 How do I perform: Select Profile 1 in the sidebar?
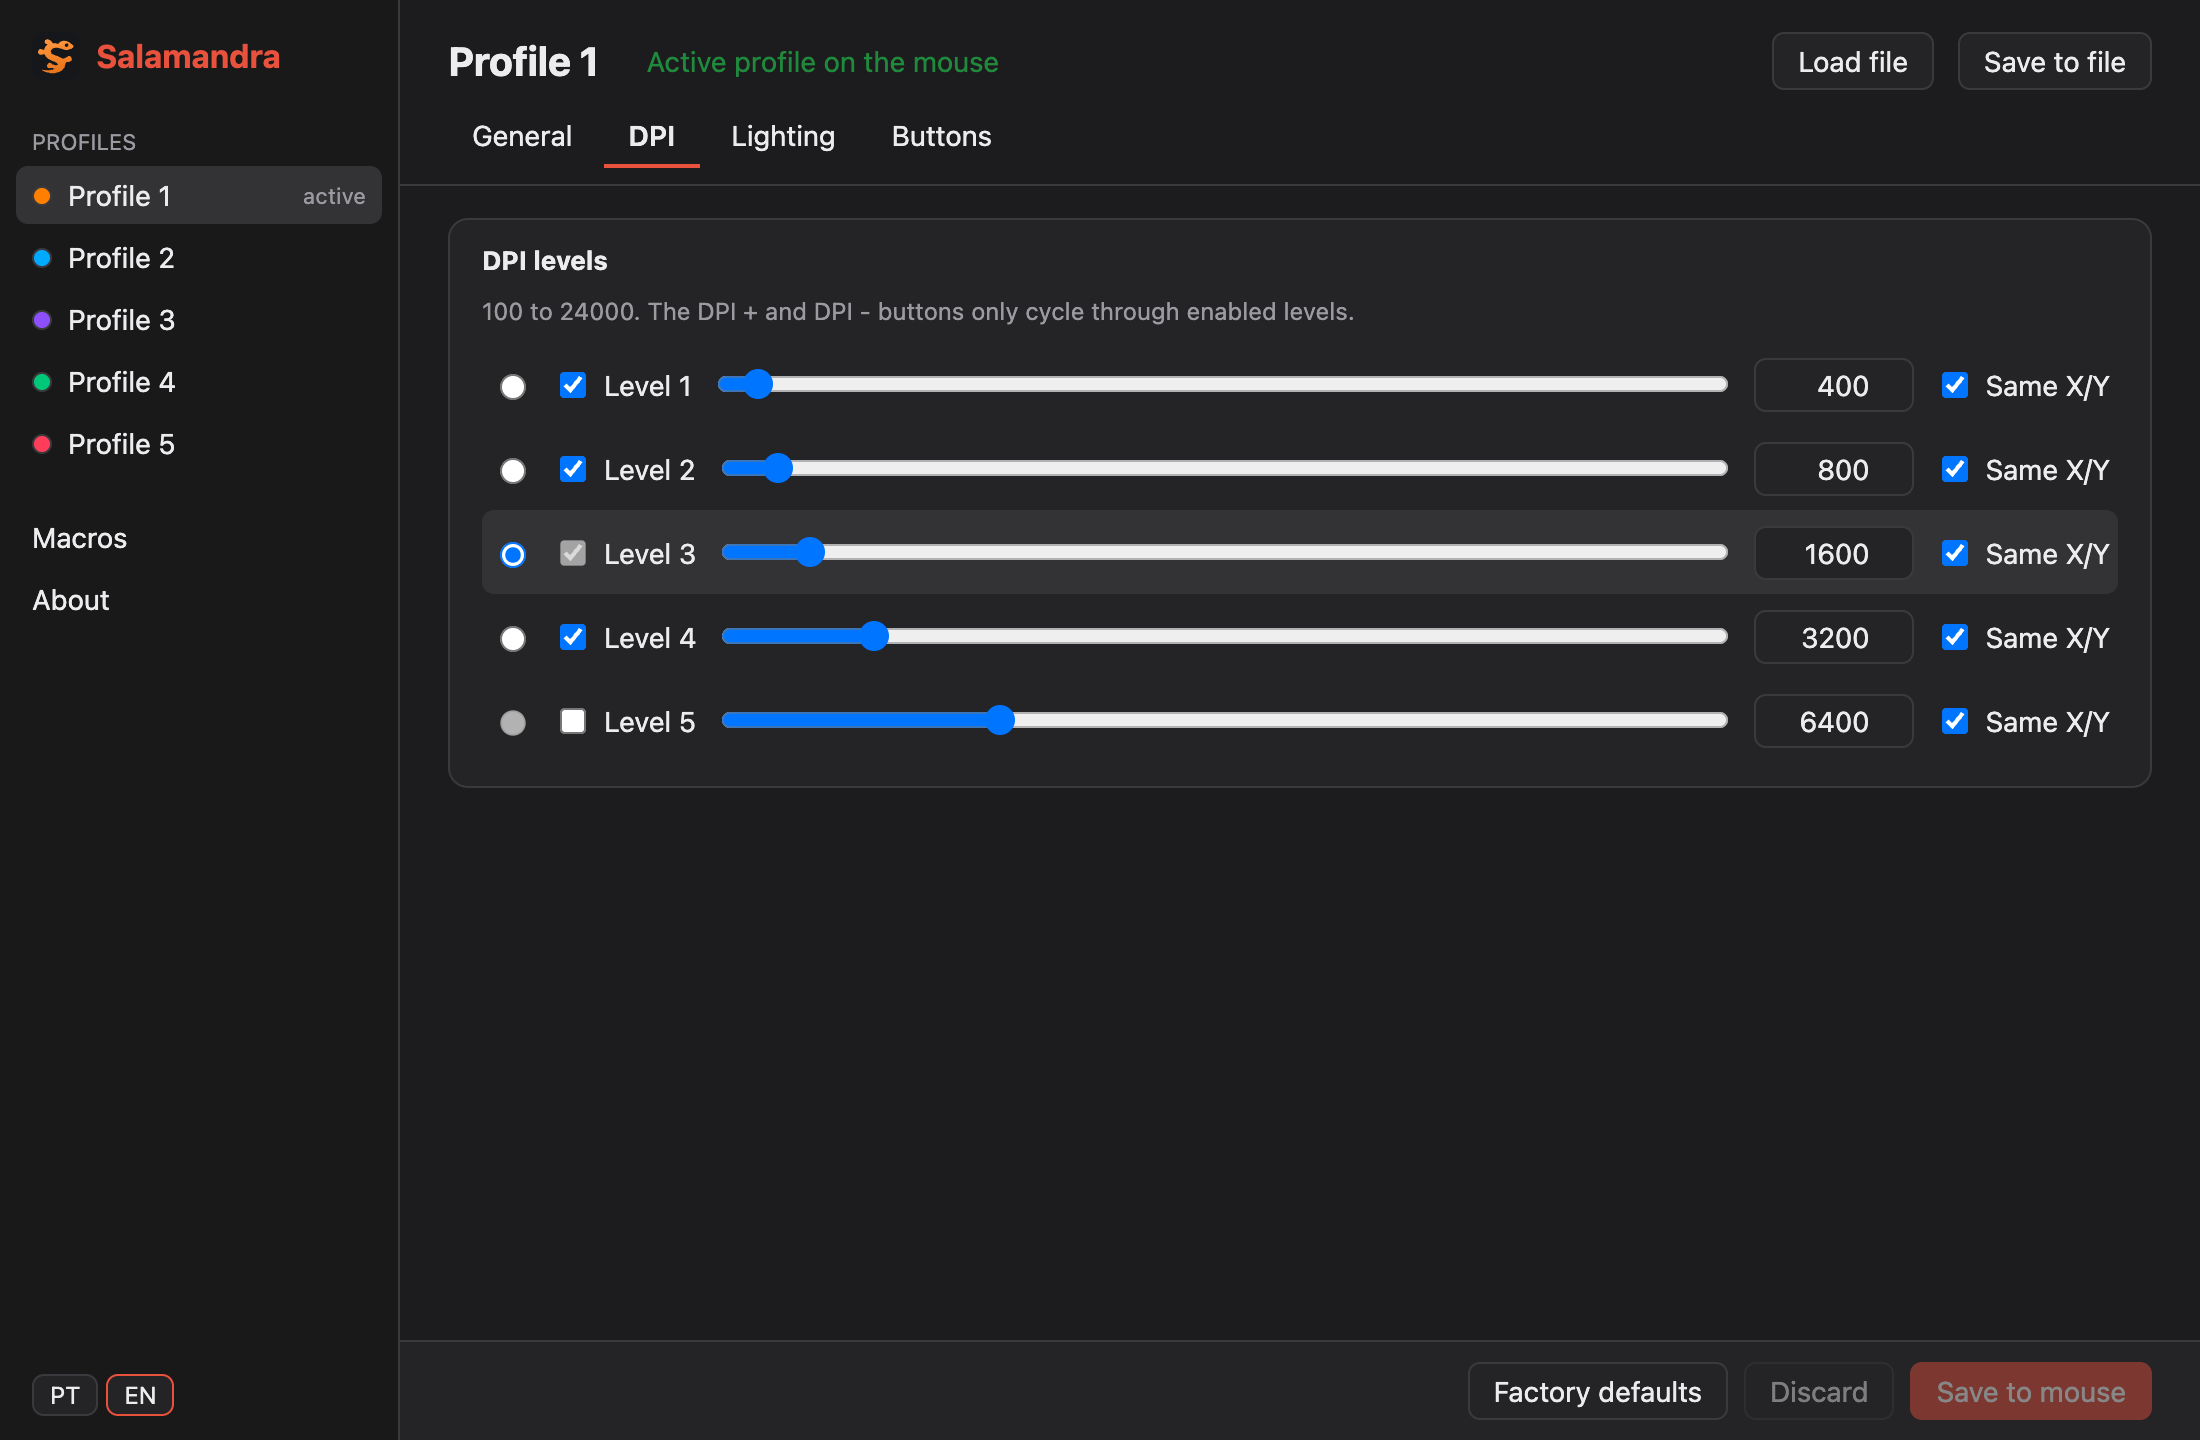point(199,196)
